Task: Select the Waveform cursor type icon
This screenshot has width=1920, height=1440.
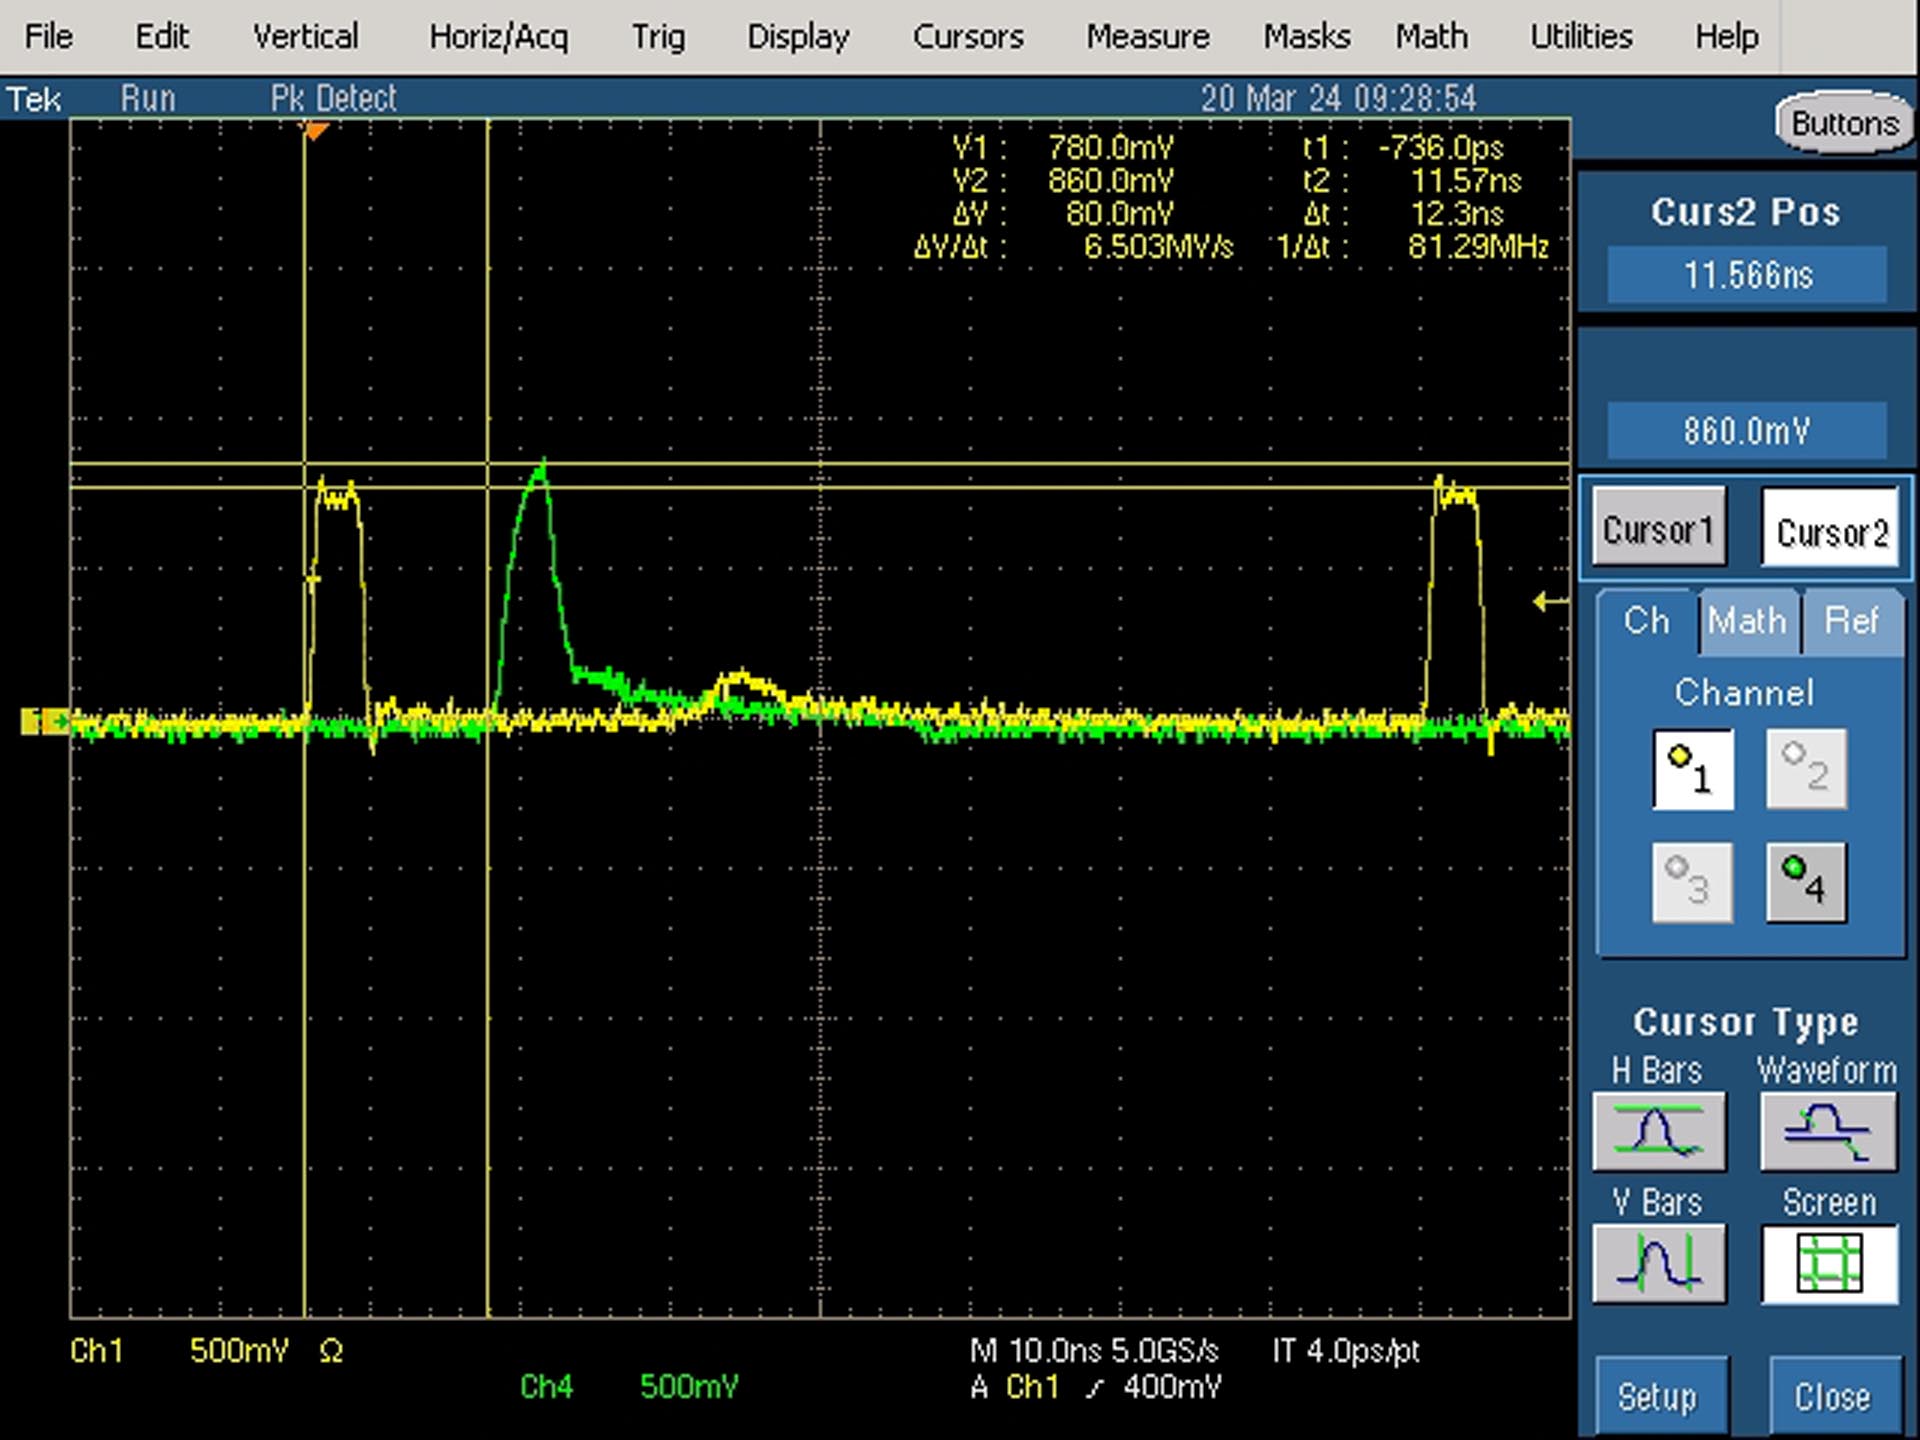Action: tap(1828, 1131)
